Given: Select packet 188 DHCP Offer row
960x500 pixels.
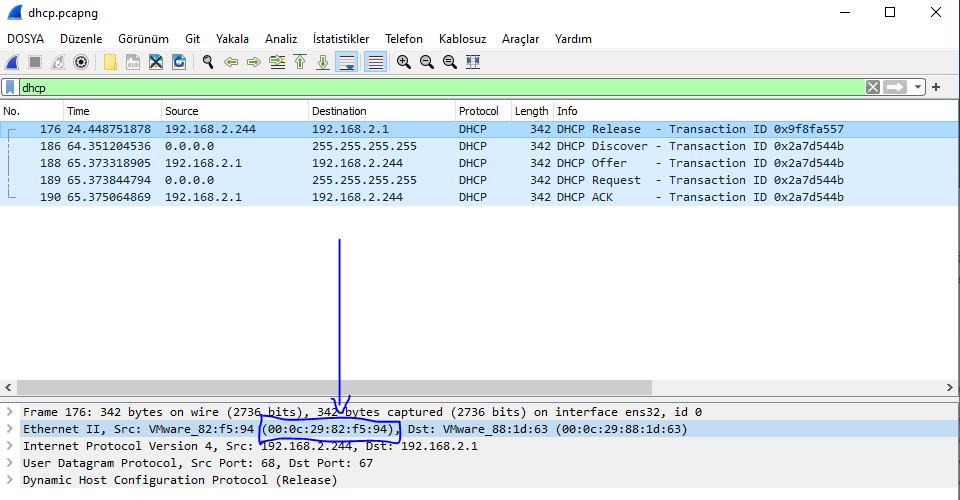Looking at the screenshot, I should click(479, 163).
